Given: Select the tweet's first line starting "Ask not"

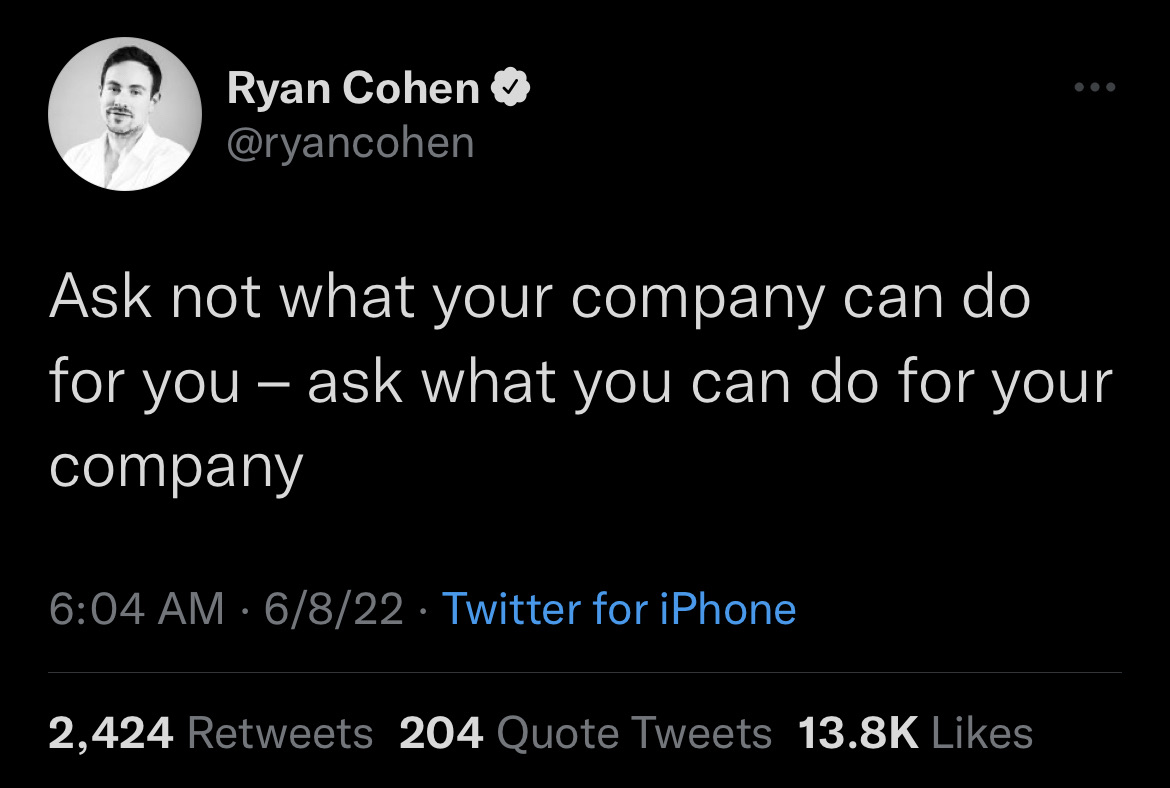Looking at the screenshot, I should (540, 298).
